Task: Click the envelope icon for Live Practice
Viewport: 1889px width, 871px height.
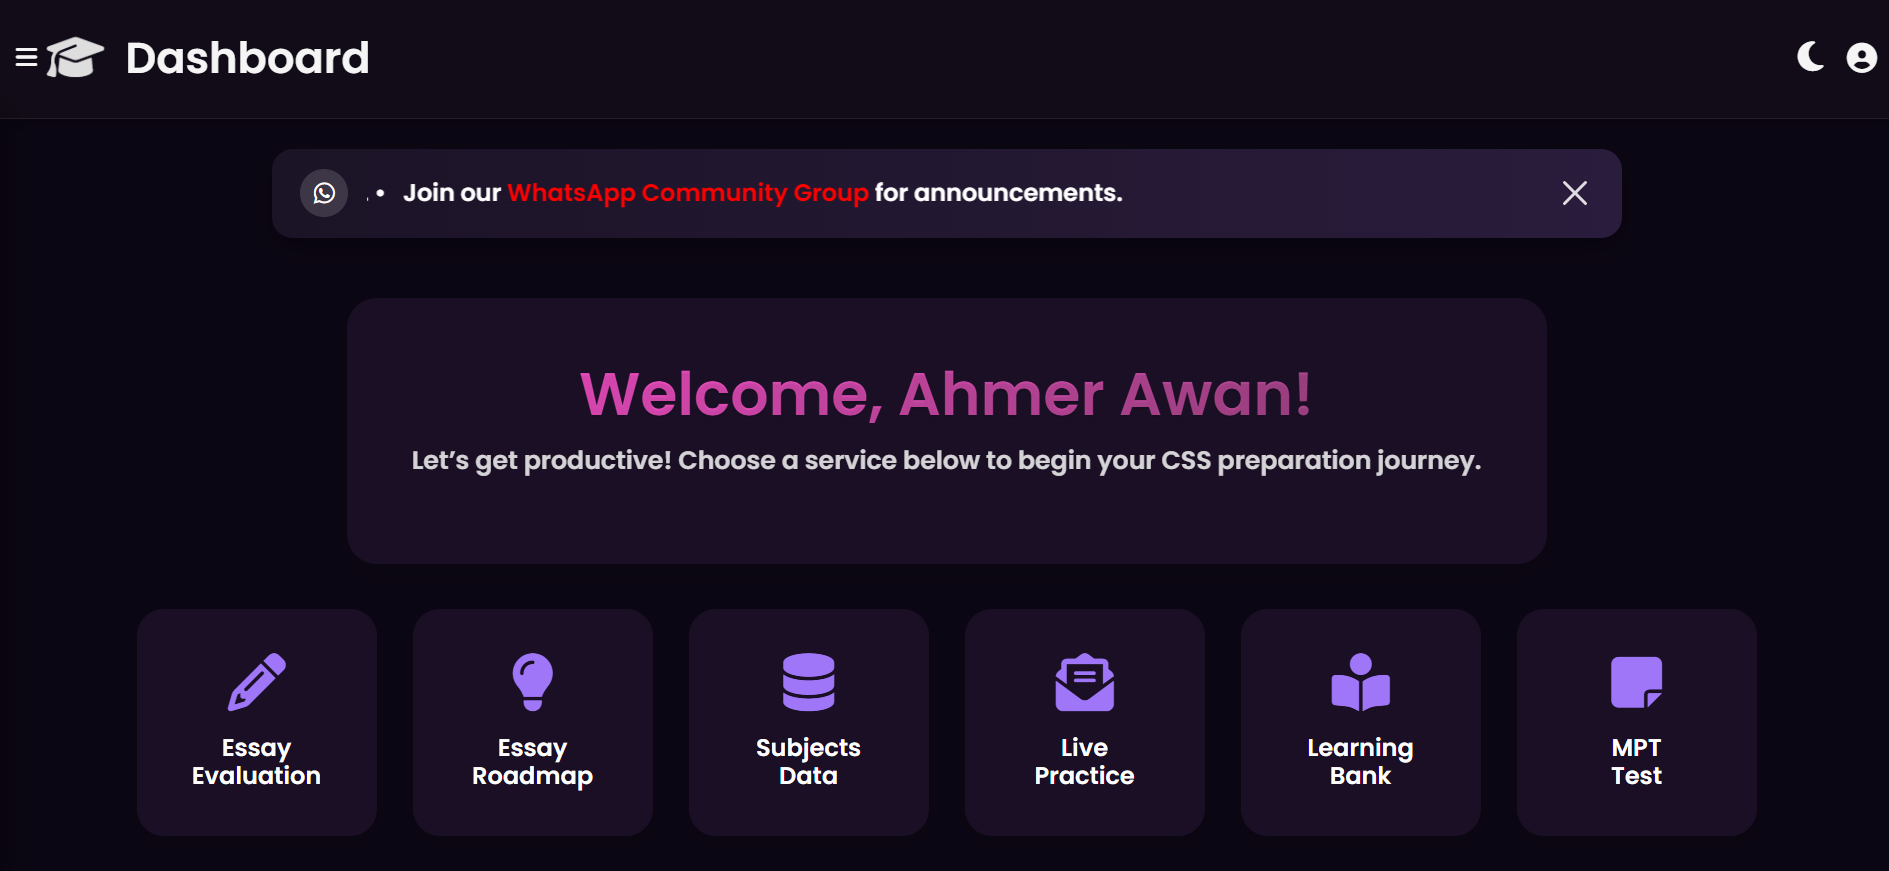Action: pos(1085,682)
